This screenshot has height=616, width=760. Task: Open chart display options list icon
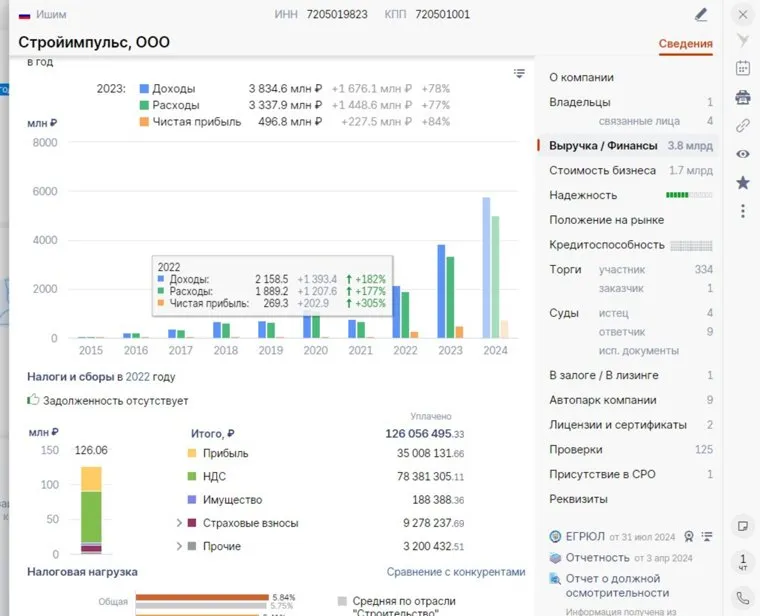coord(519,73)
